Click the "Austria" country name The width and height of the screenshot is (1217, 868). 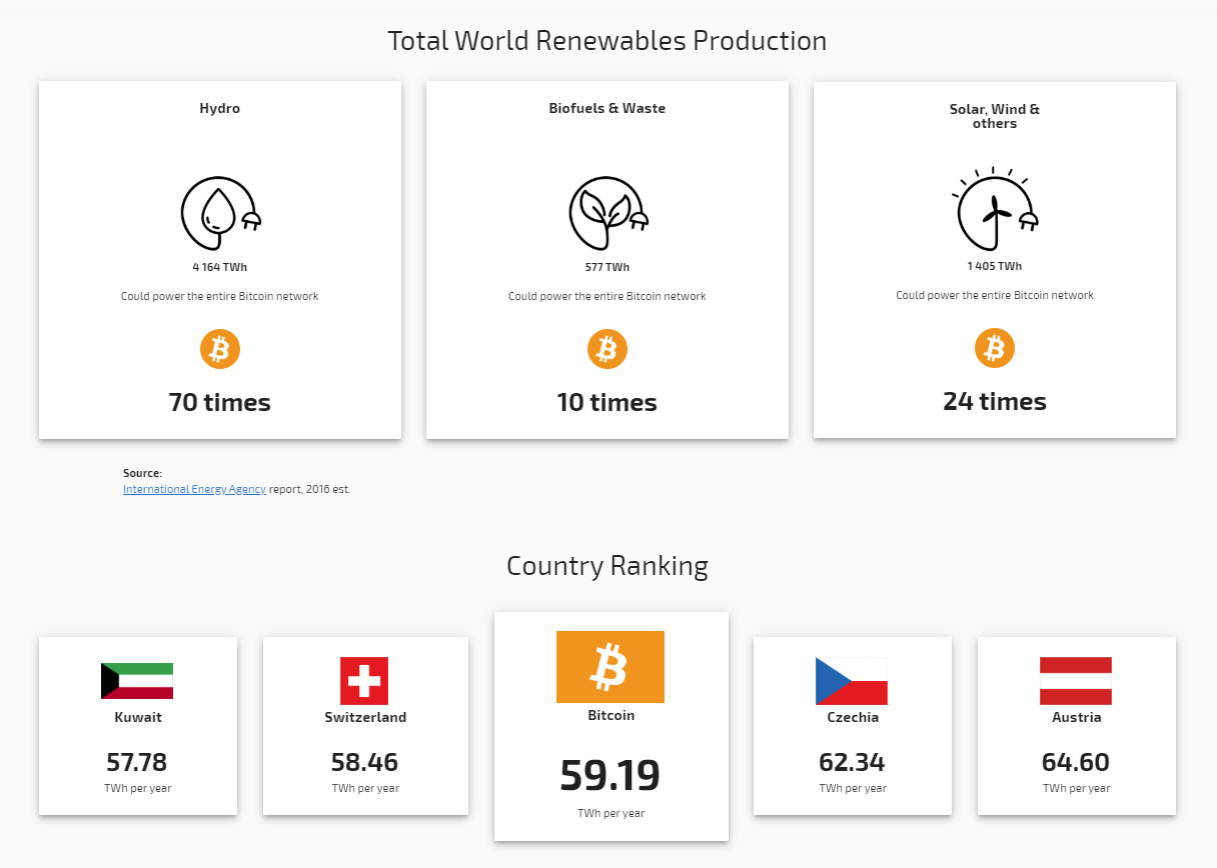(x=1077, y=717)
